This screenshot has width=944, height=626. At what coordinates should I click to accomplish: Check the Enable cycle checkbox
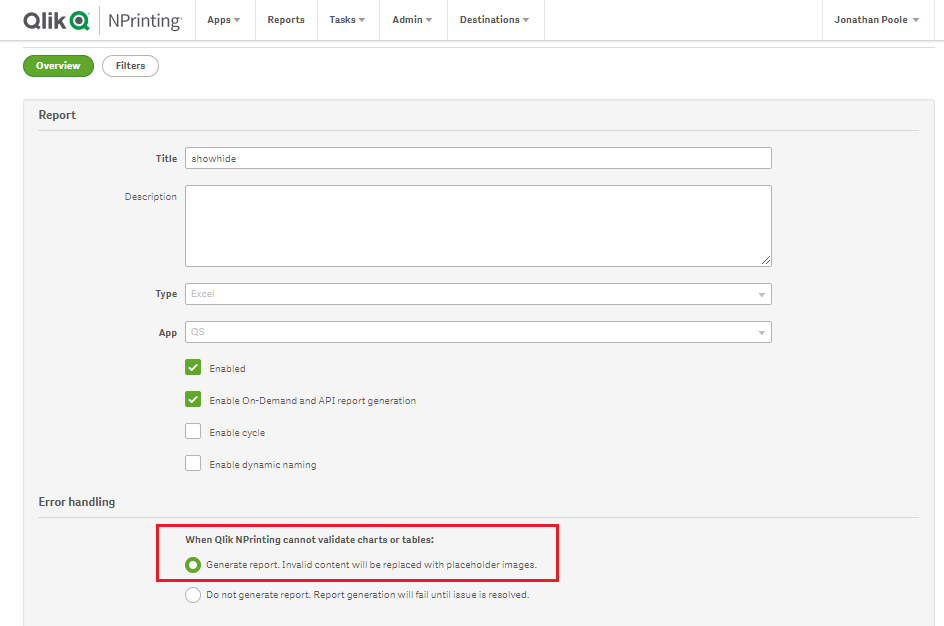tap(193, 431)
